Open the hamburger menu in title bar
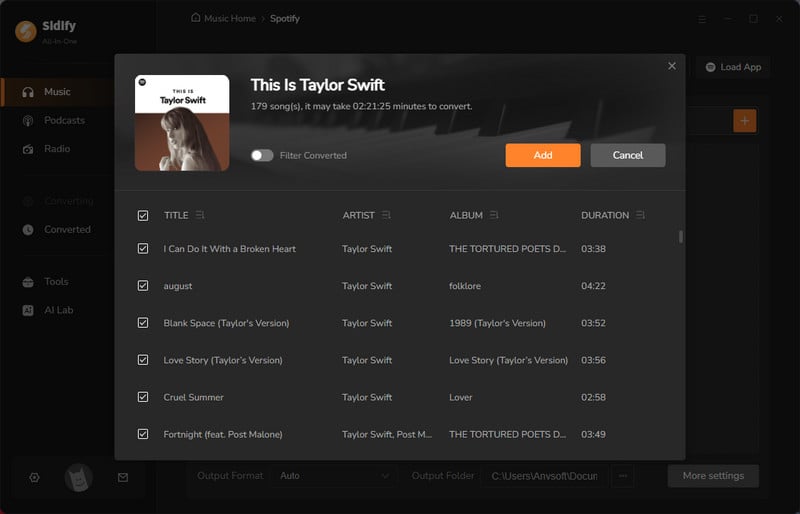The image size is (800, 514). tap(702, 19)
